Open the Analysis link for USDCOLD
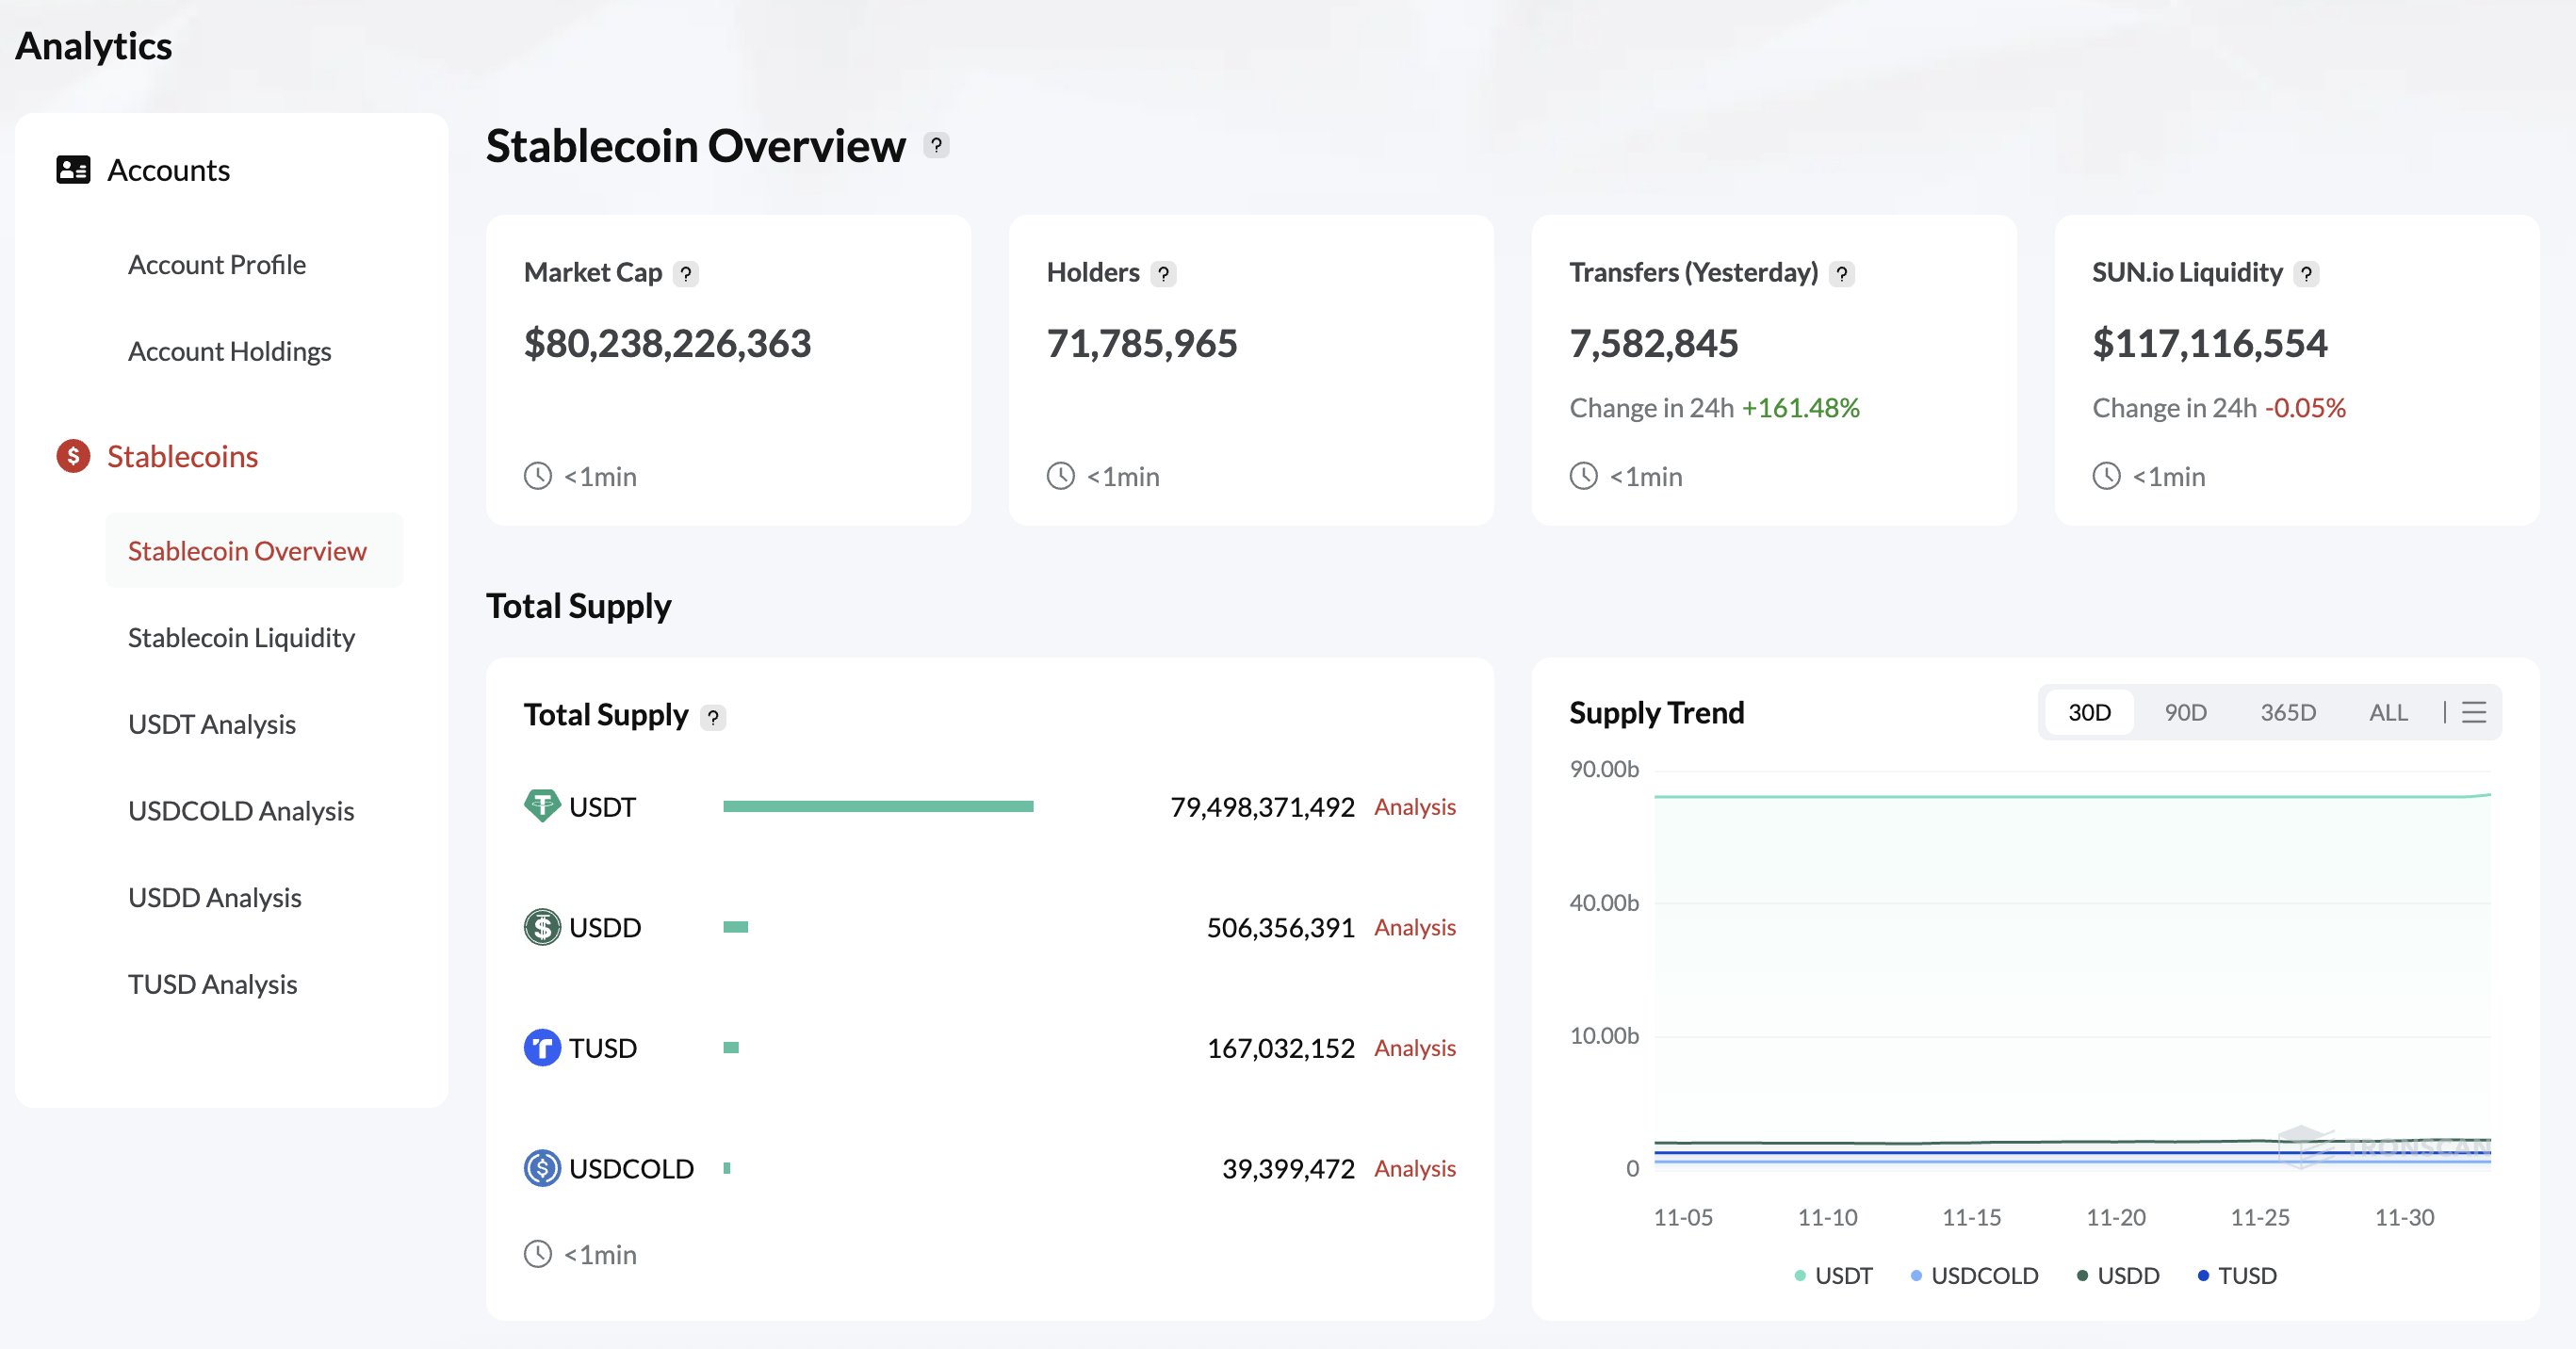The width and height of the screenshot is (2576, 1349). [x=1415, y=1168]
